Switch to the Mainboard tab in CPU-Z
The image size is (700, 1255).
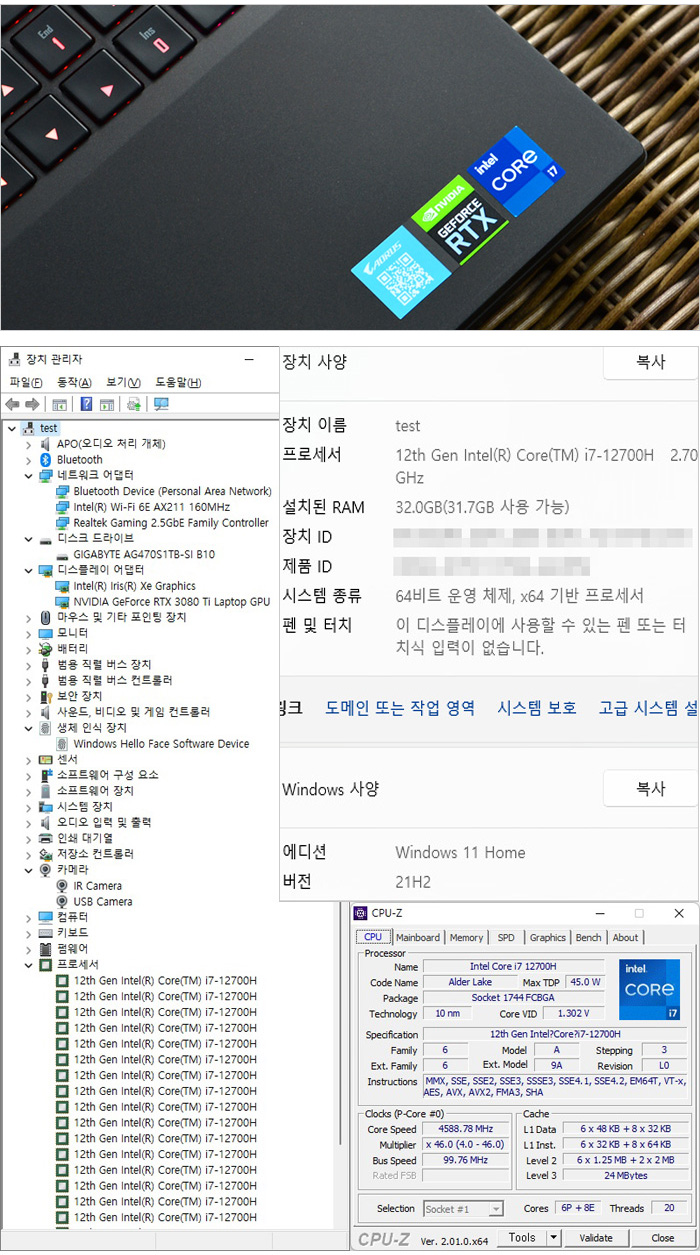pyautogui.click(x=418, y=938)
